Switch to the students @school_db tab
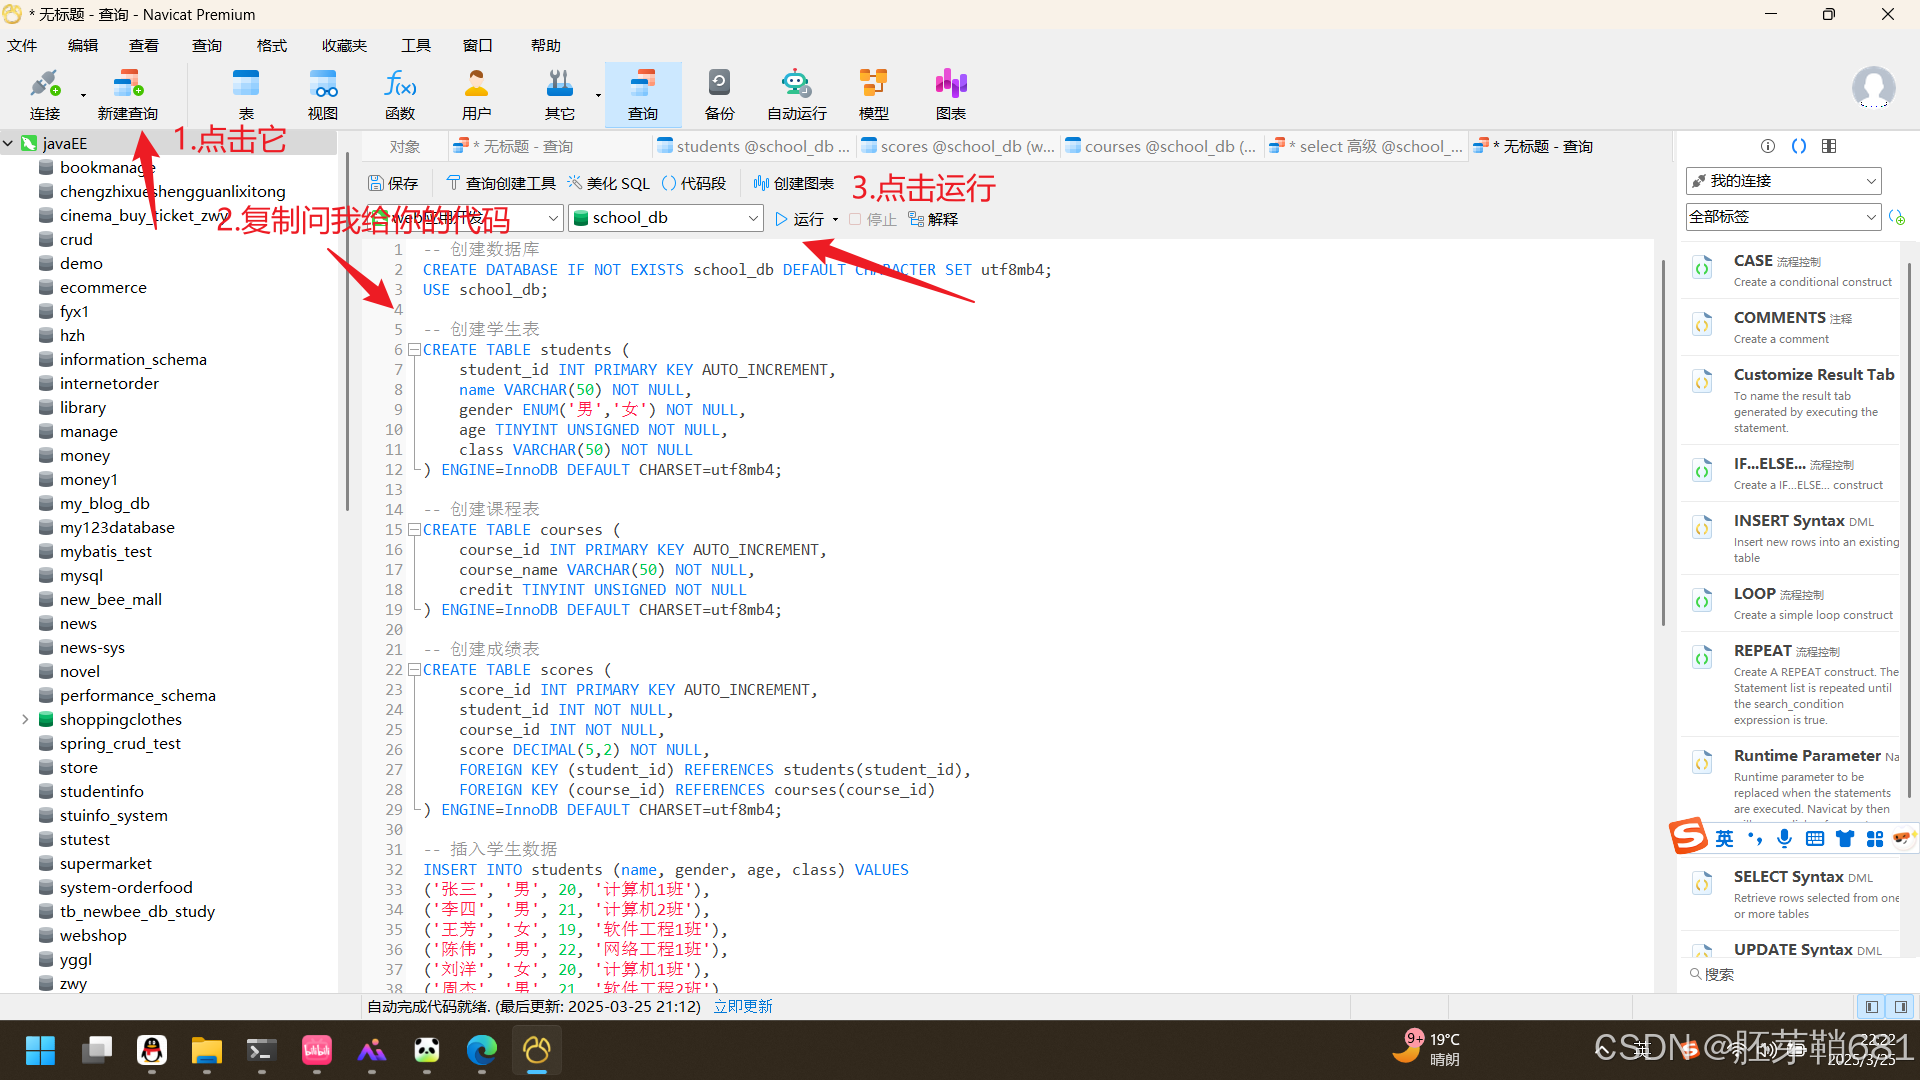1920x1080 pixels. (x=755, y=146)
